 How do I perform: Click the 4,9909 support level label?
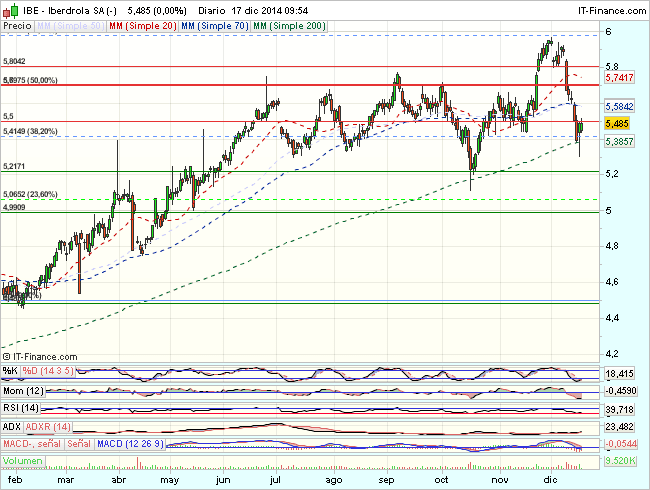[x=14, y=207]
